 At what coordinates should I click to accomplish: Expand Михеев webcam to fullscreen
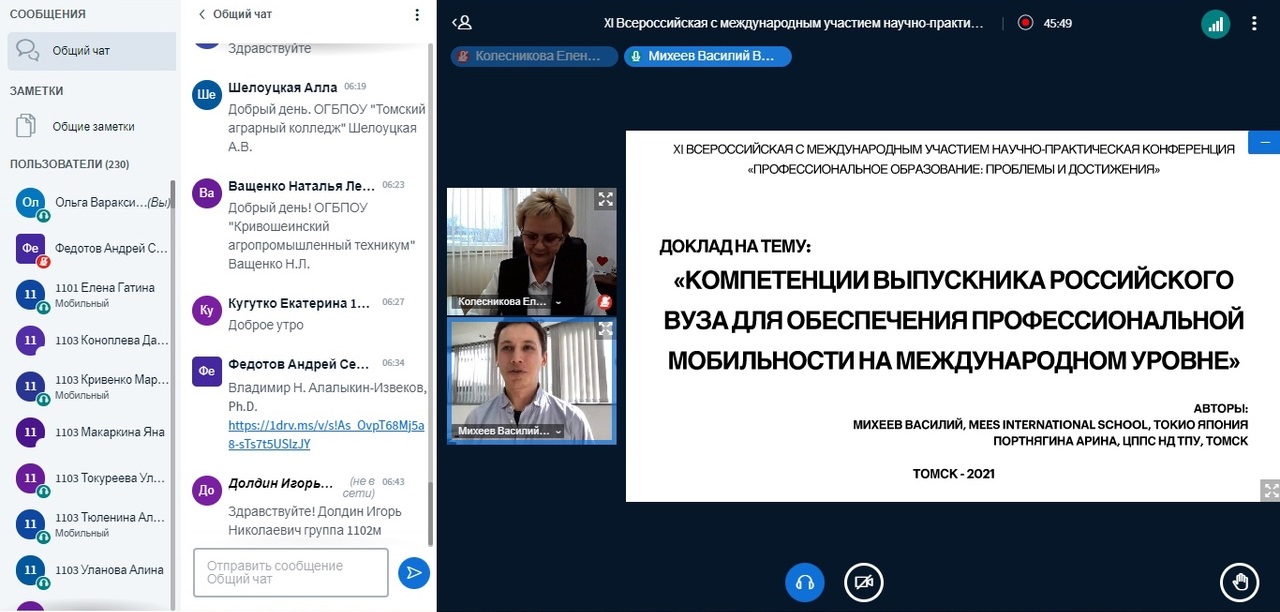point(605,329)
